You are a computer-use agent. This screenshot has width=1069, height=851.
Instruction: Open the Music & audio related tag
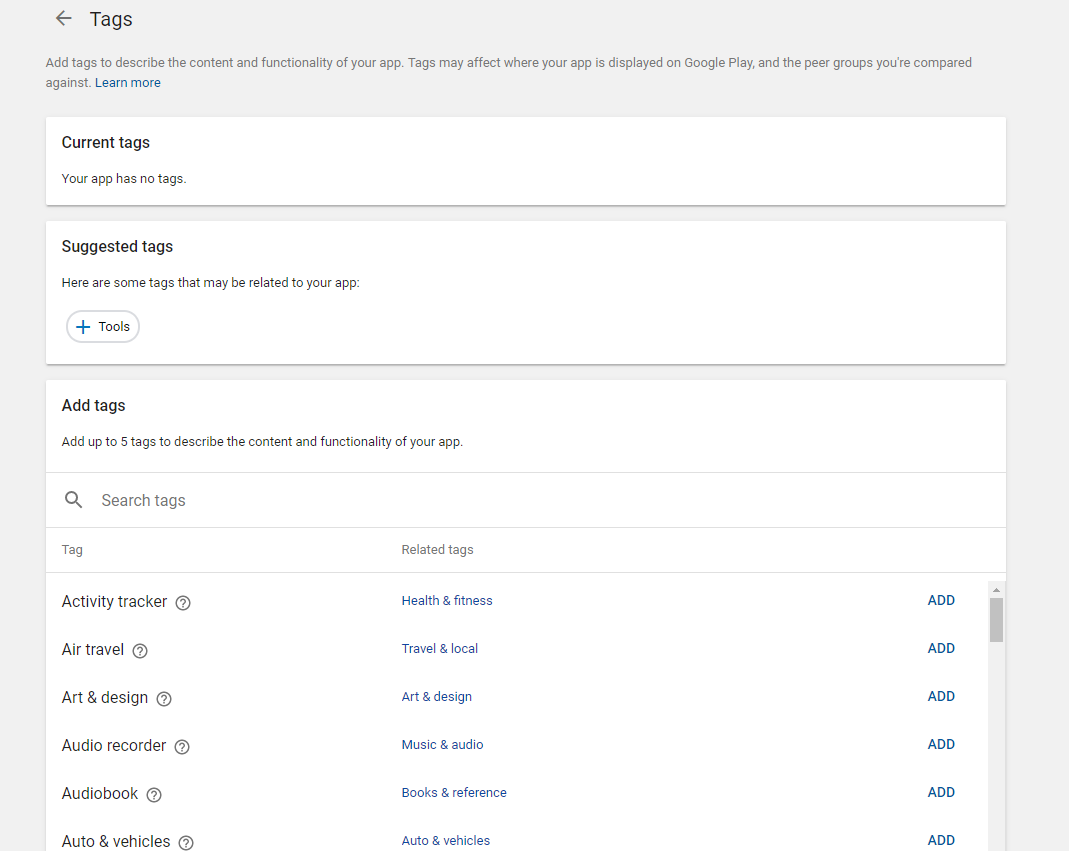coord(442,744)
